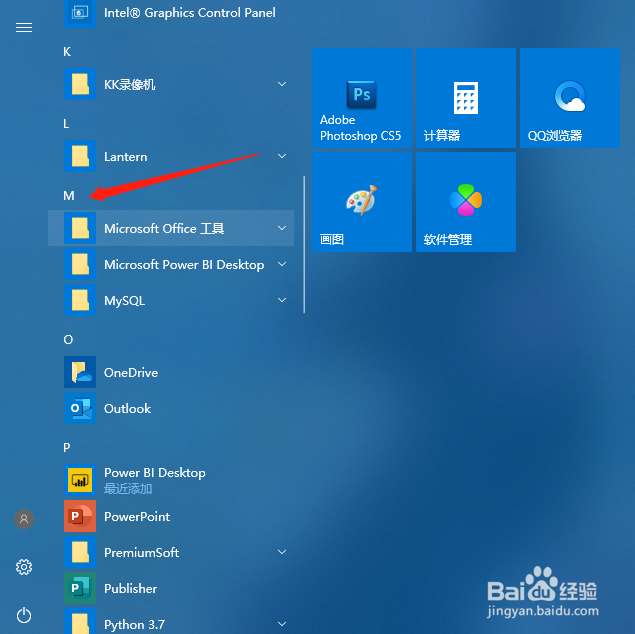Expand the KK录像机 folder chevron

point(282,84)
